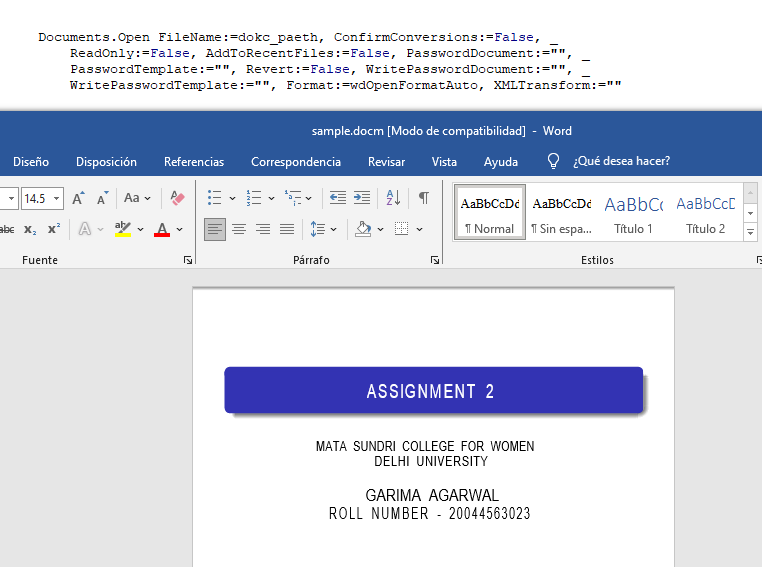Open the Referencias ribbon tab
The width and height of the screenshot is (762, 567).
click(x=194, y=161)
